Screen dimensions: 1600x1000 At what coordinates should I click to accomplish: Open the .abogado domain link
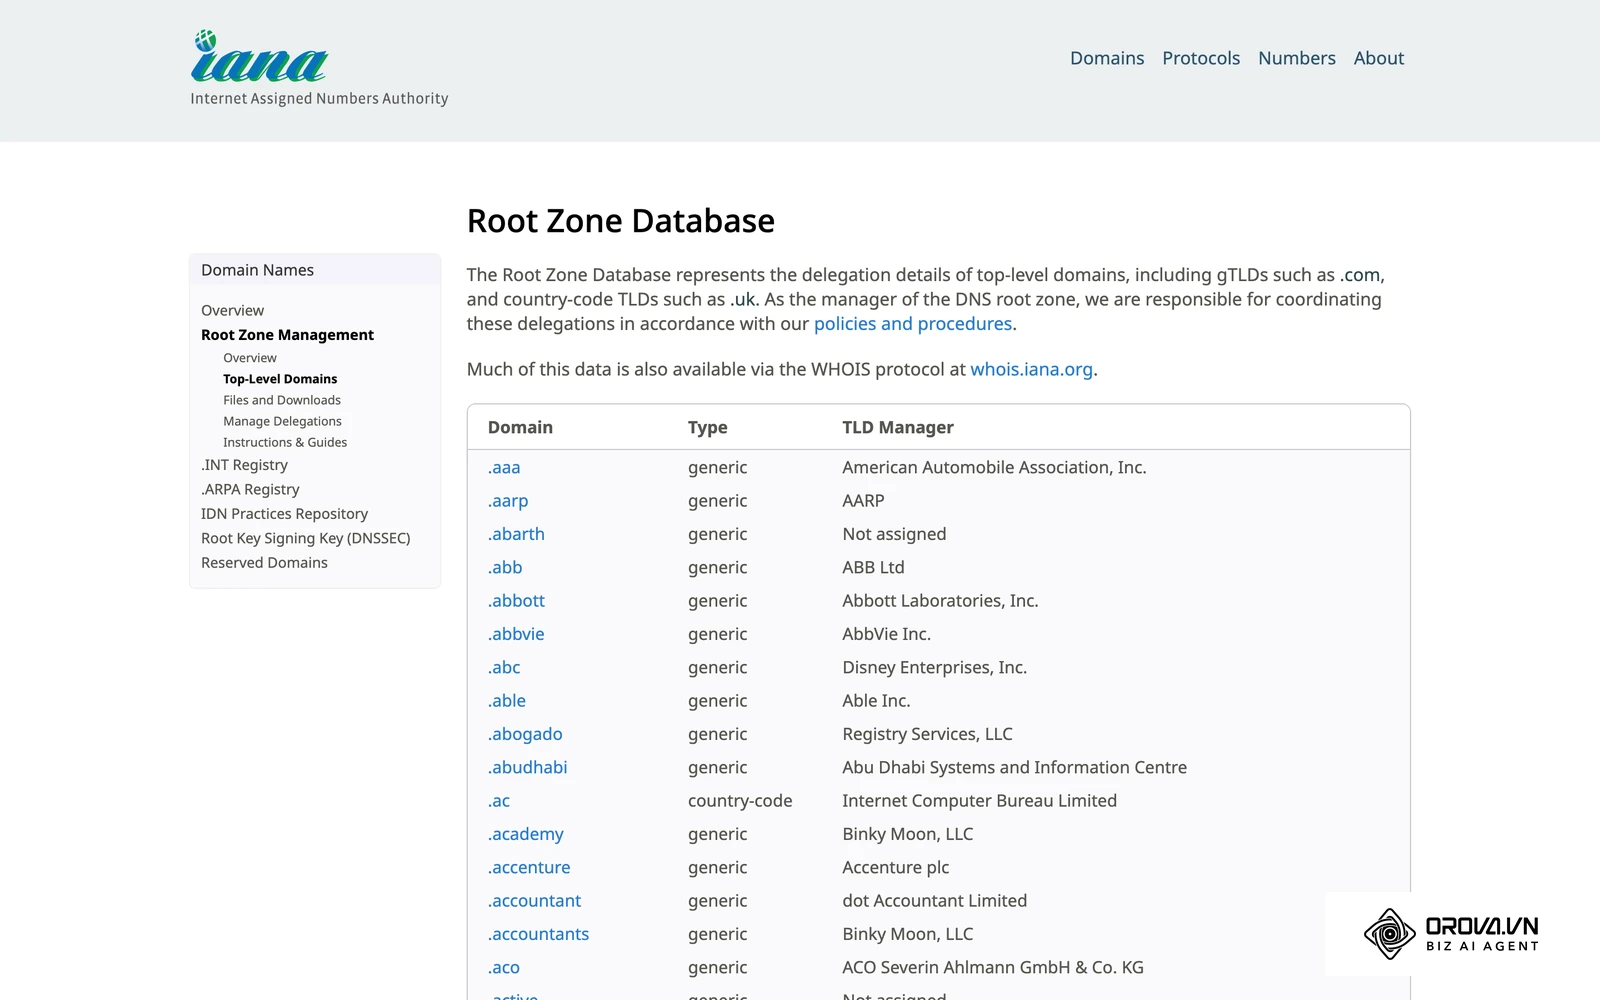click(x=525, y=734)
